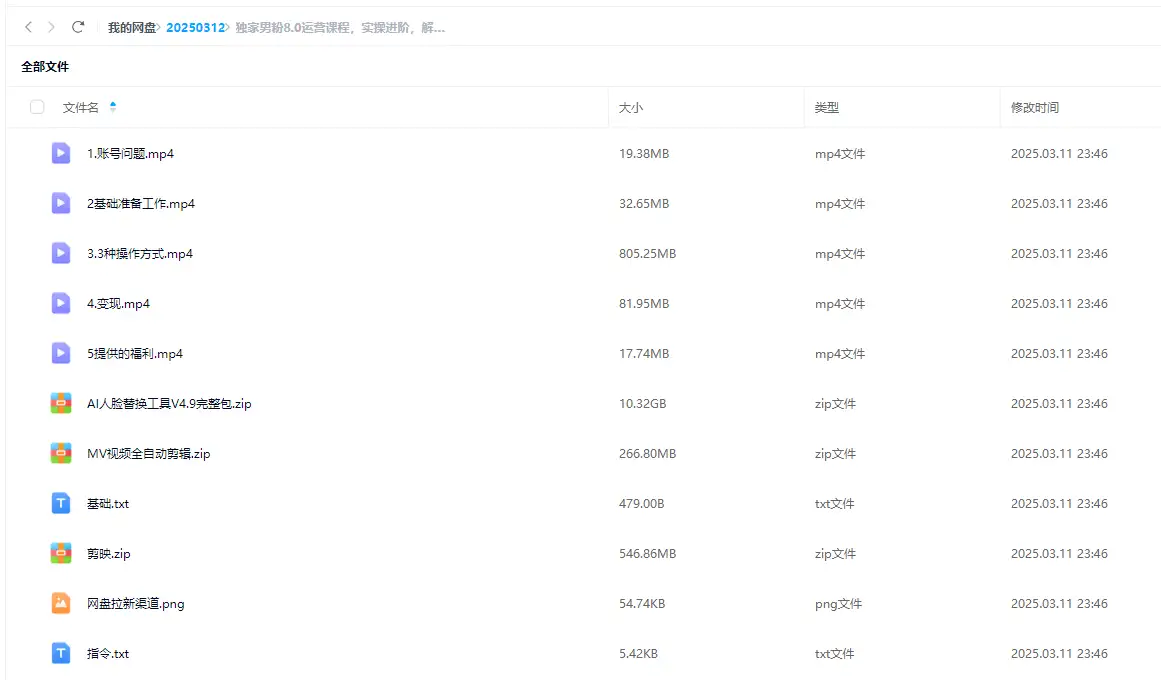Click the image icon for 网盘拉新渠道.png

(x=61, y=603)
